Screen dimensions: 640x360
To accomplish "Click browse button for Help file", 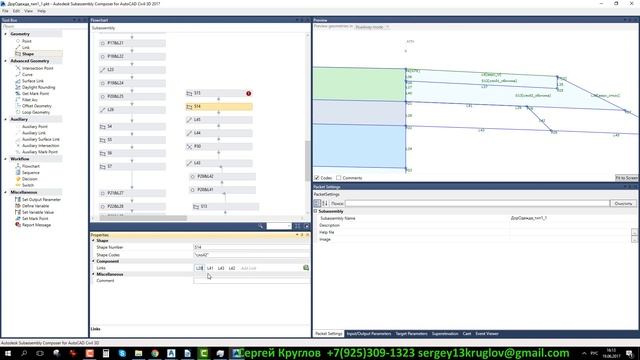I will click(634, 233).
